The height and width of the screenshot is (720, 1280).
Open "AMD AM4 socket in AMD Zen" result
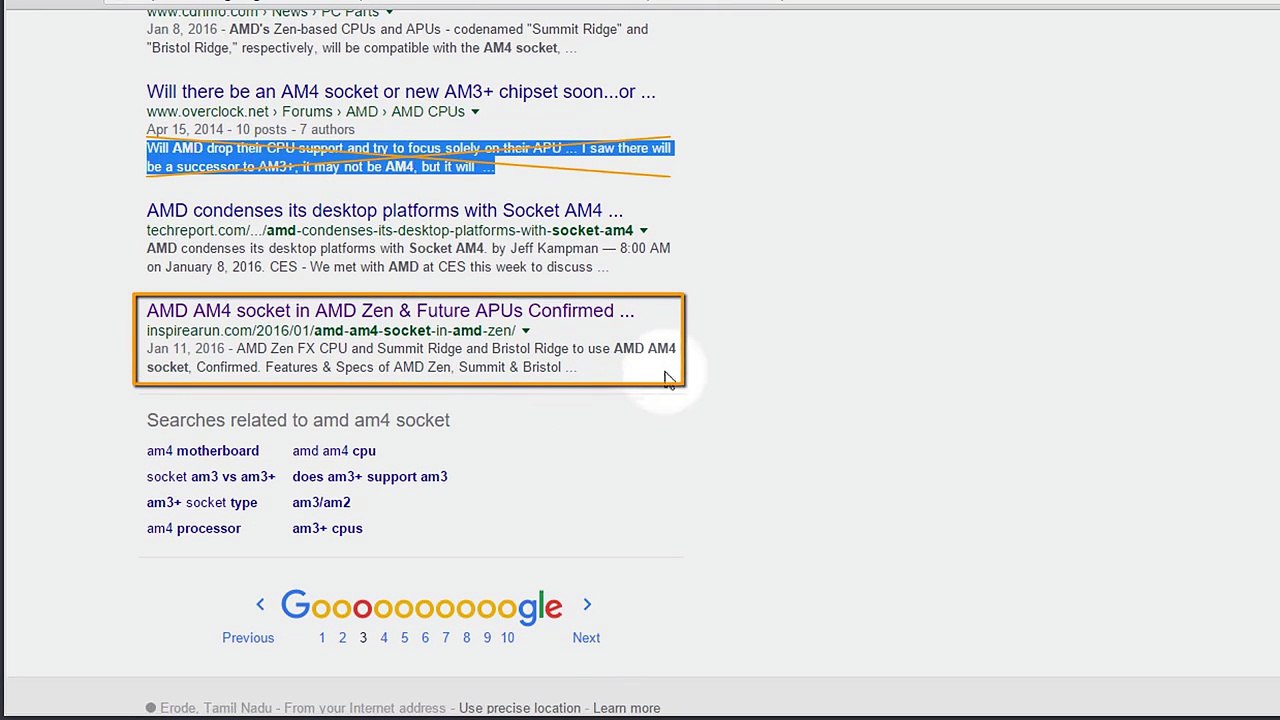click(x=390, y=311)
